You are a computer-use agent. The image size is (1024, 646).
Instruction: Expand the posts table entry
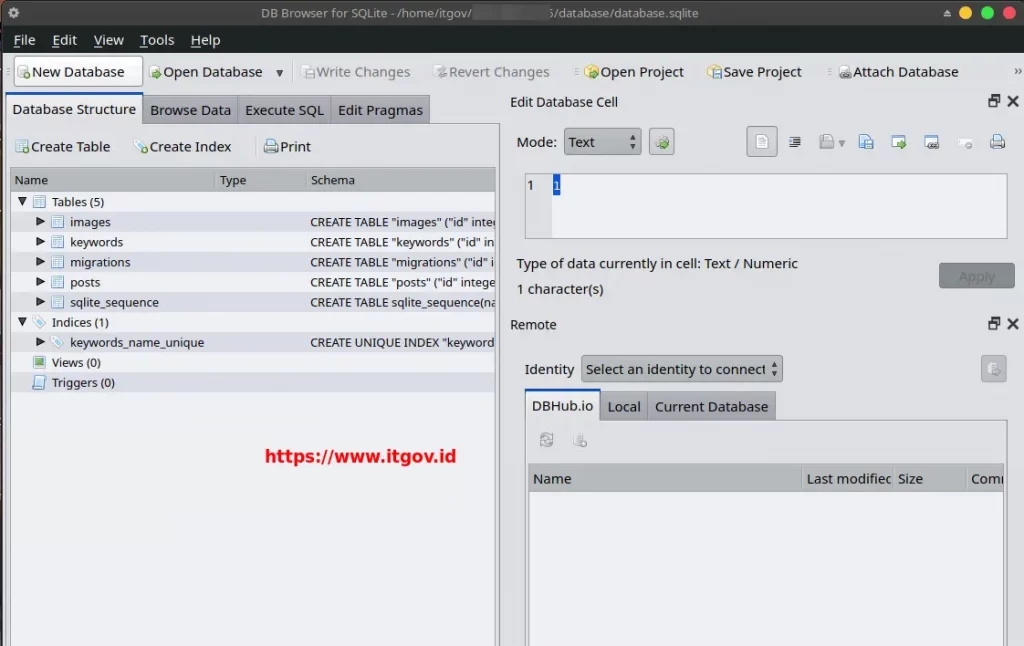click(x=39, y=282)
